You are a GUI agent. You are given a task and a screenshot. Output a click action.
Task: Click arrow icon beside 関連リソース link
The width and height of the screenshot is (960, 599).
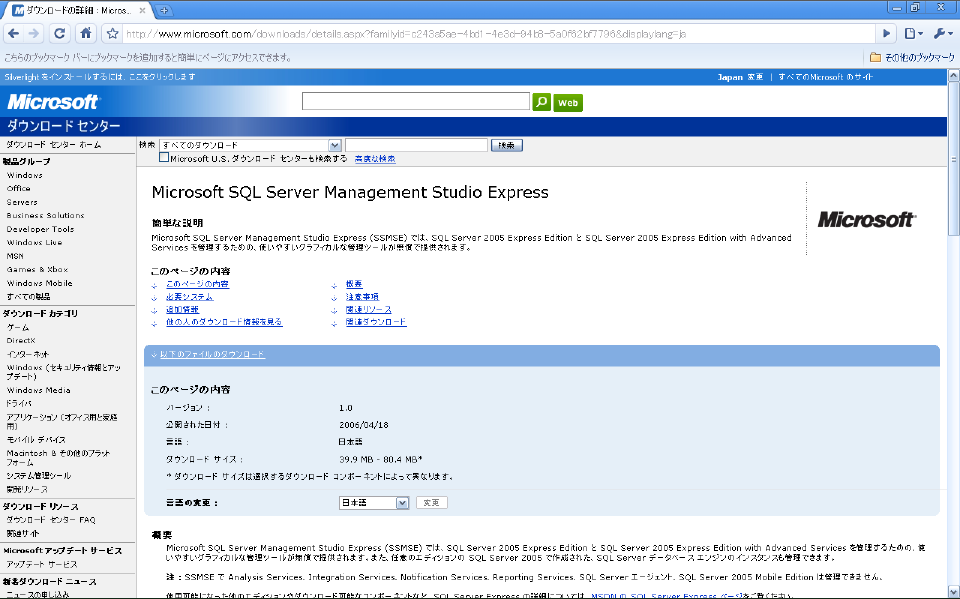(334, 311)
